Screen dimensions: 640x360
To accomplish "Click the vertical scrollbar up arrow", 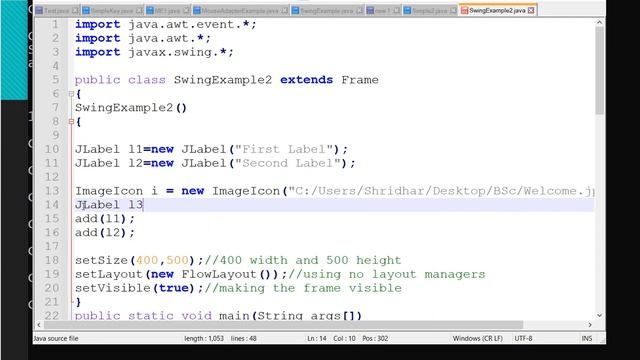I will (x=599, y=23).
